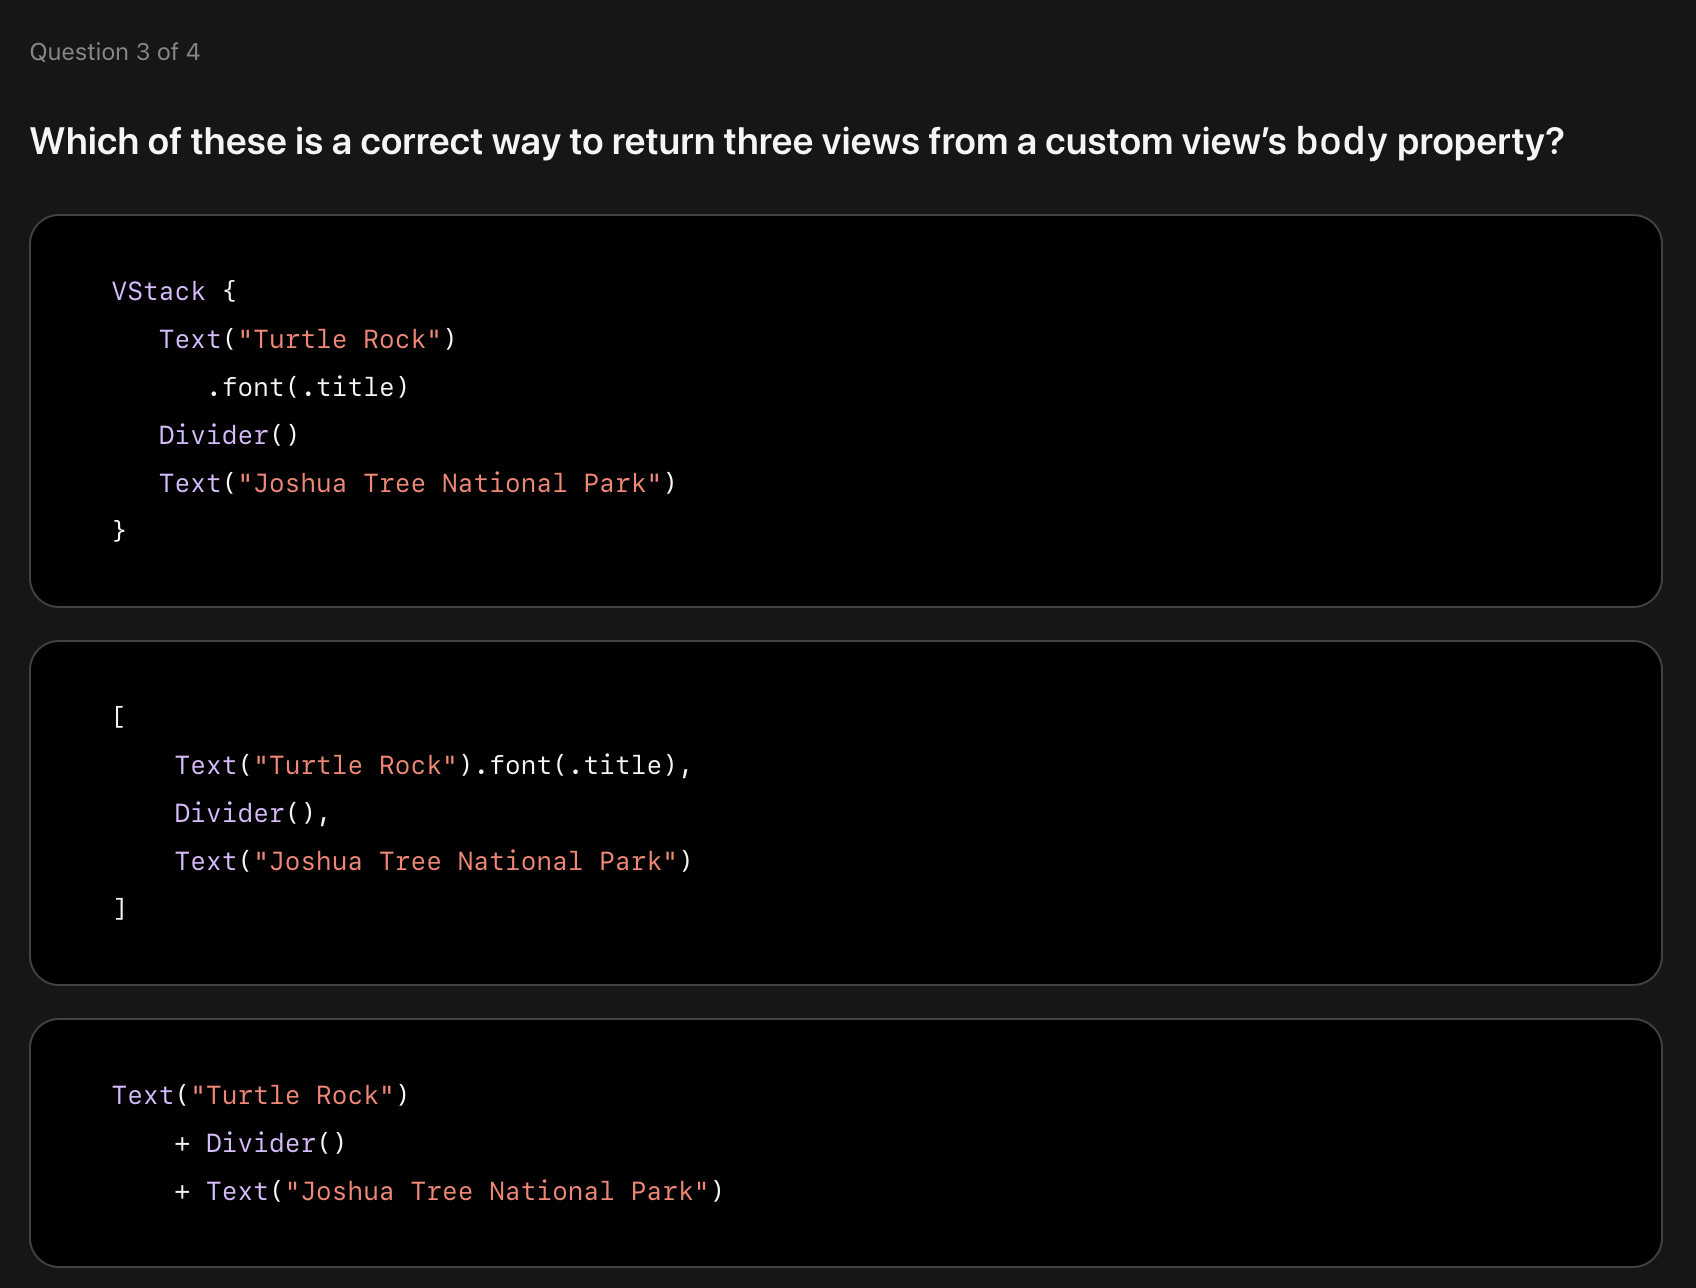The image size is (1696, 1288).
Task: Click 'VStack {' code line
Action: click(x=174, y=291)
